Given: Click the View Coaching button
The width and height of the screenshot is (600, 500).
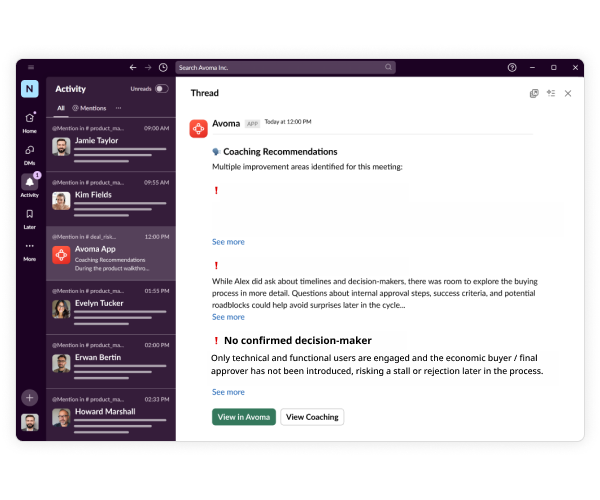Looking at the screenshot, I should [312, 417].
